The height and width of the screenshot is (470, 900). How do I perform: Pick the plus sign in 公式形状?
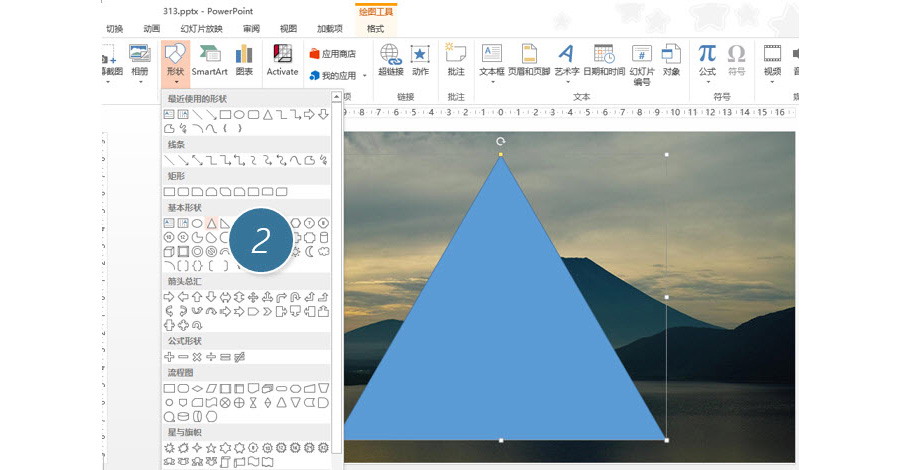click(169, 357)
